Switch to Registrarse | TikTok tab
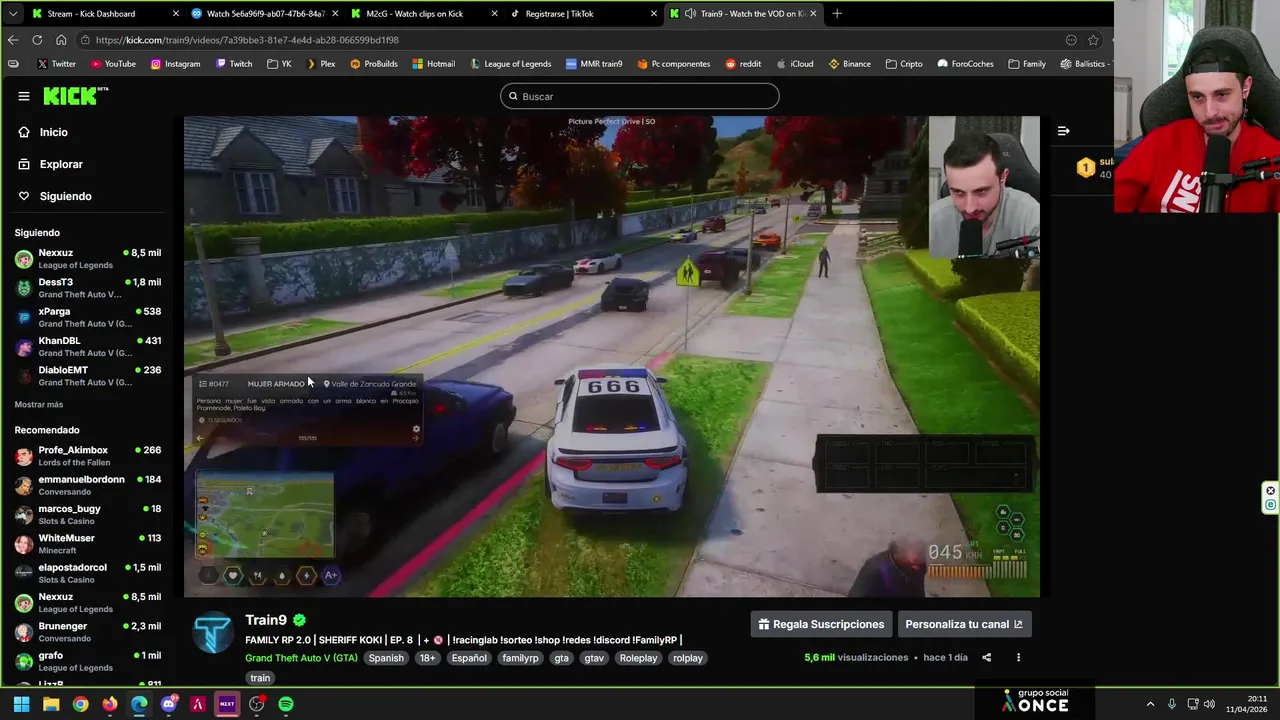This screenshot has height=720, width=1280. click(584, 14)
